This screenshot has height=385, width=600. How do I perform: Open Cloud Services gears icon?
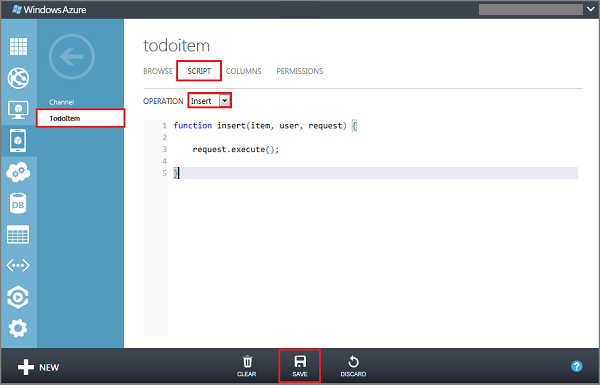click(x=18, y=172)
